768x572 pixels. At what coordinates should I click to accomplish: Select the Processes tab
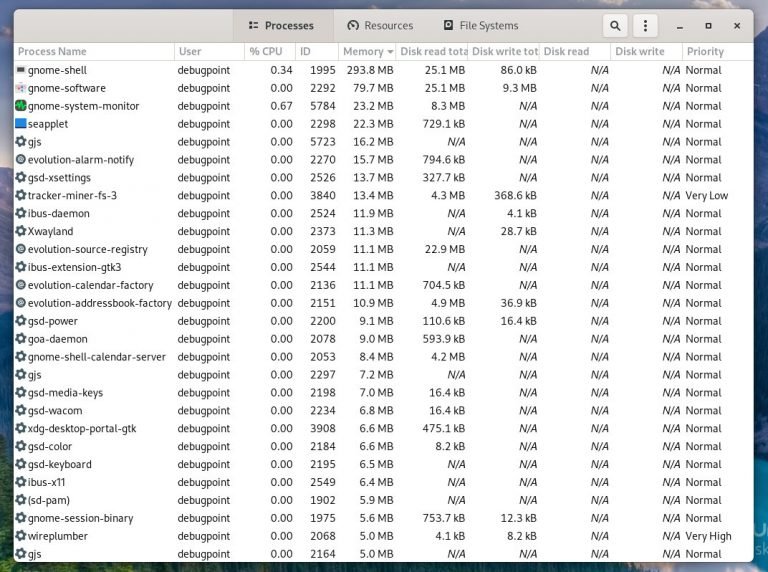pos(280,26)
